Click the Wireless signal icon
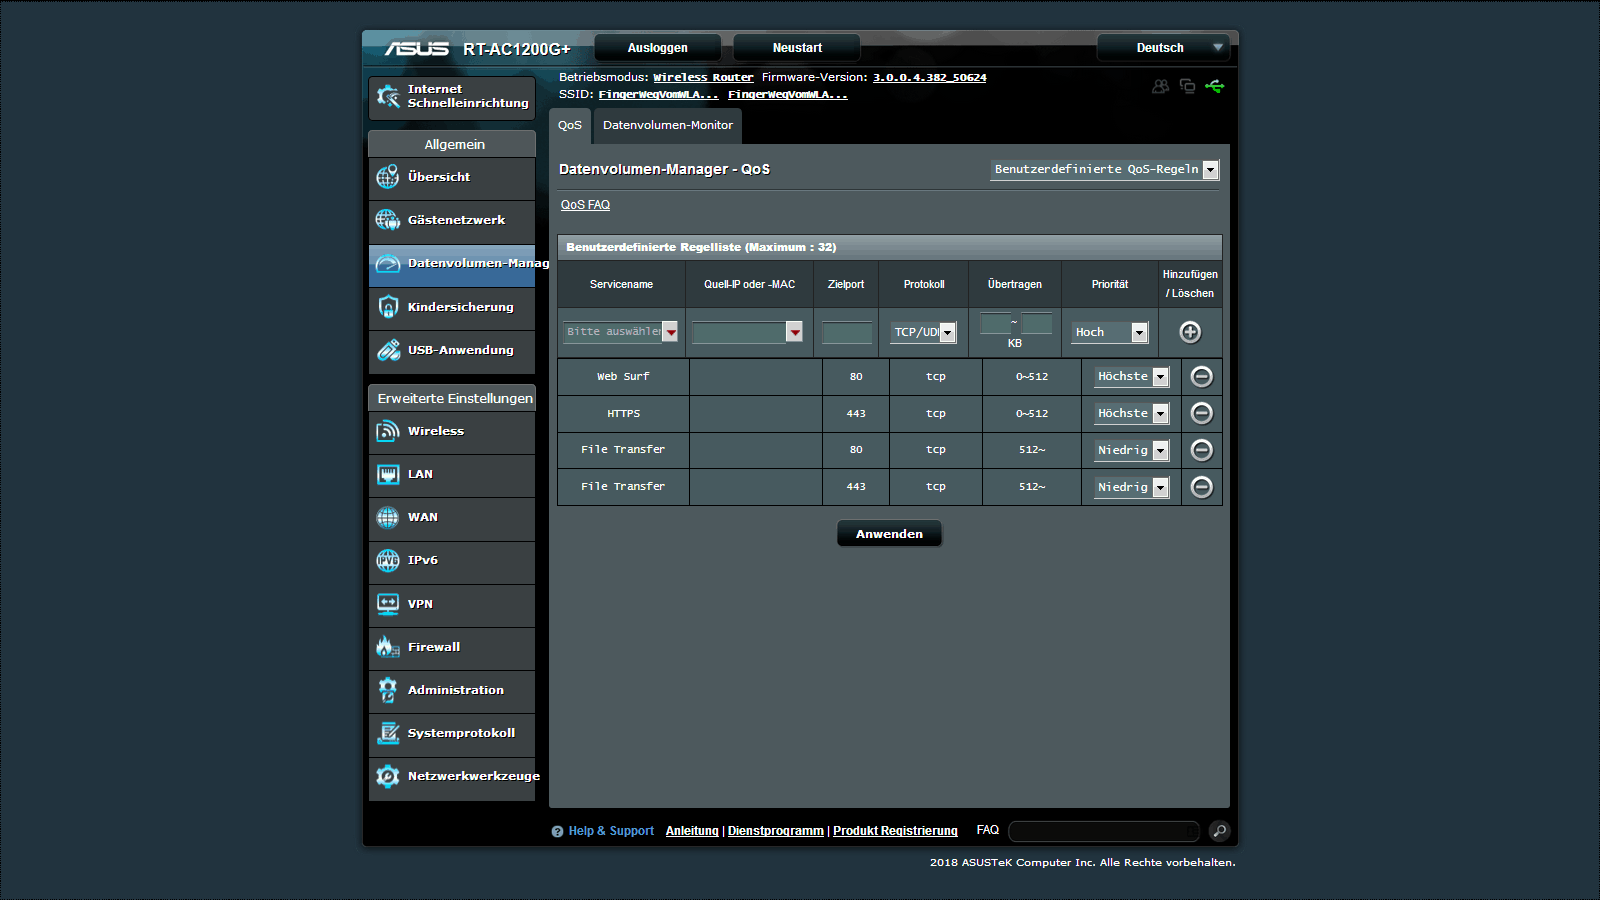Image resolution: width=1600 pixels, height=900 pixels. 388,431
